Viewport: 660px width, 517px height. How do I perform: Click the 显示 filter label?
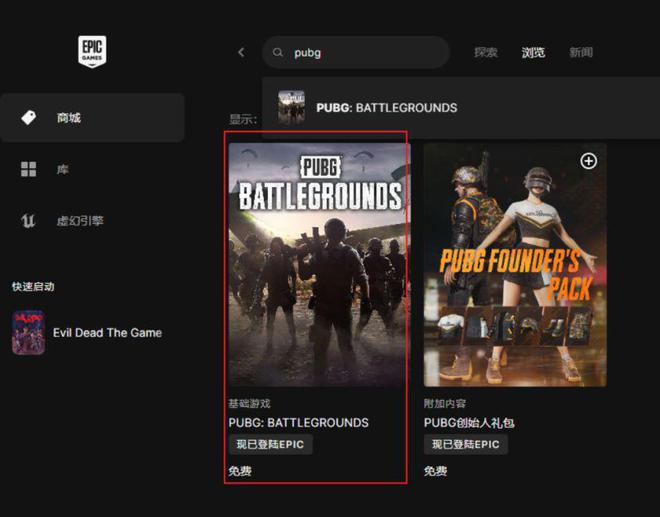coord(243,119)
